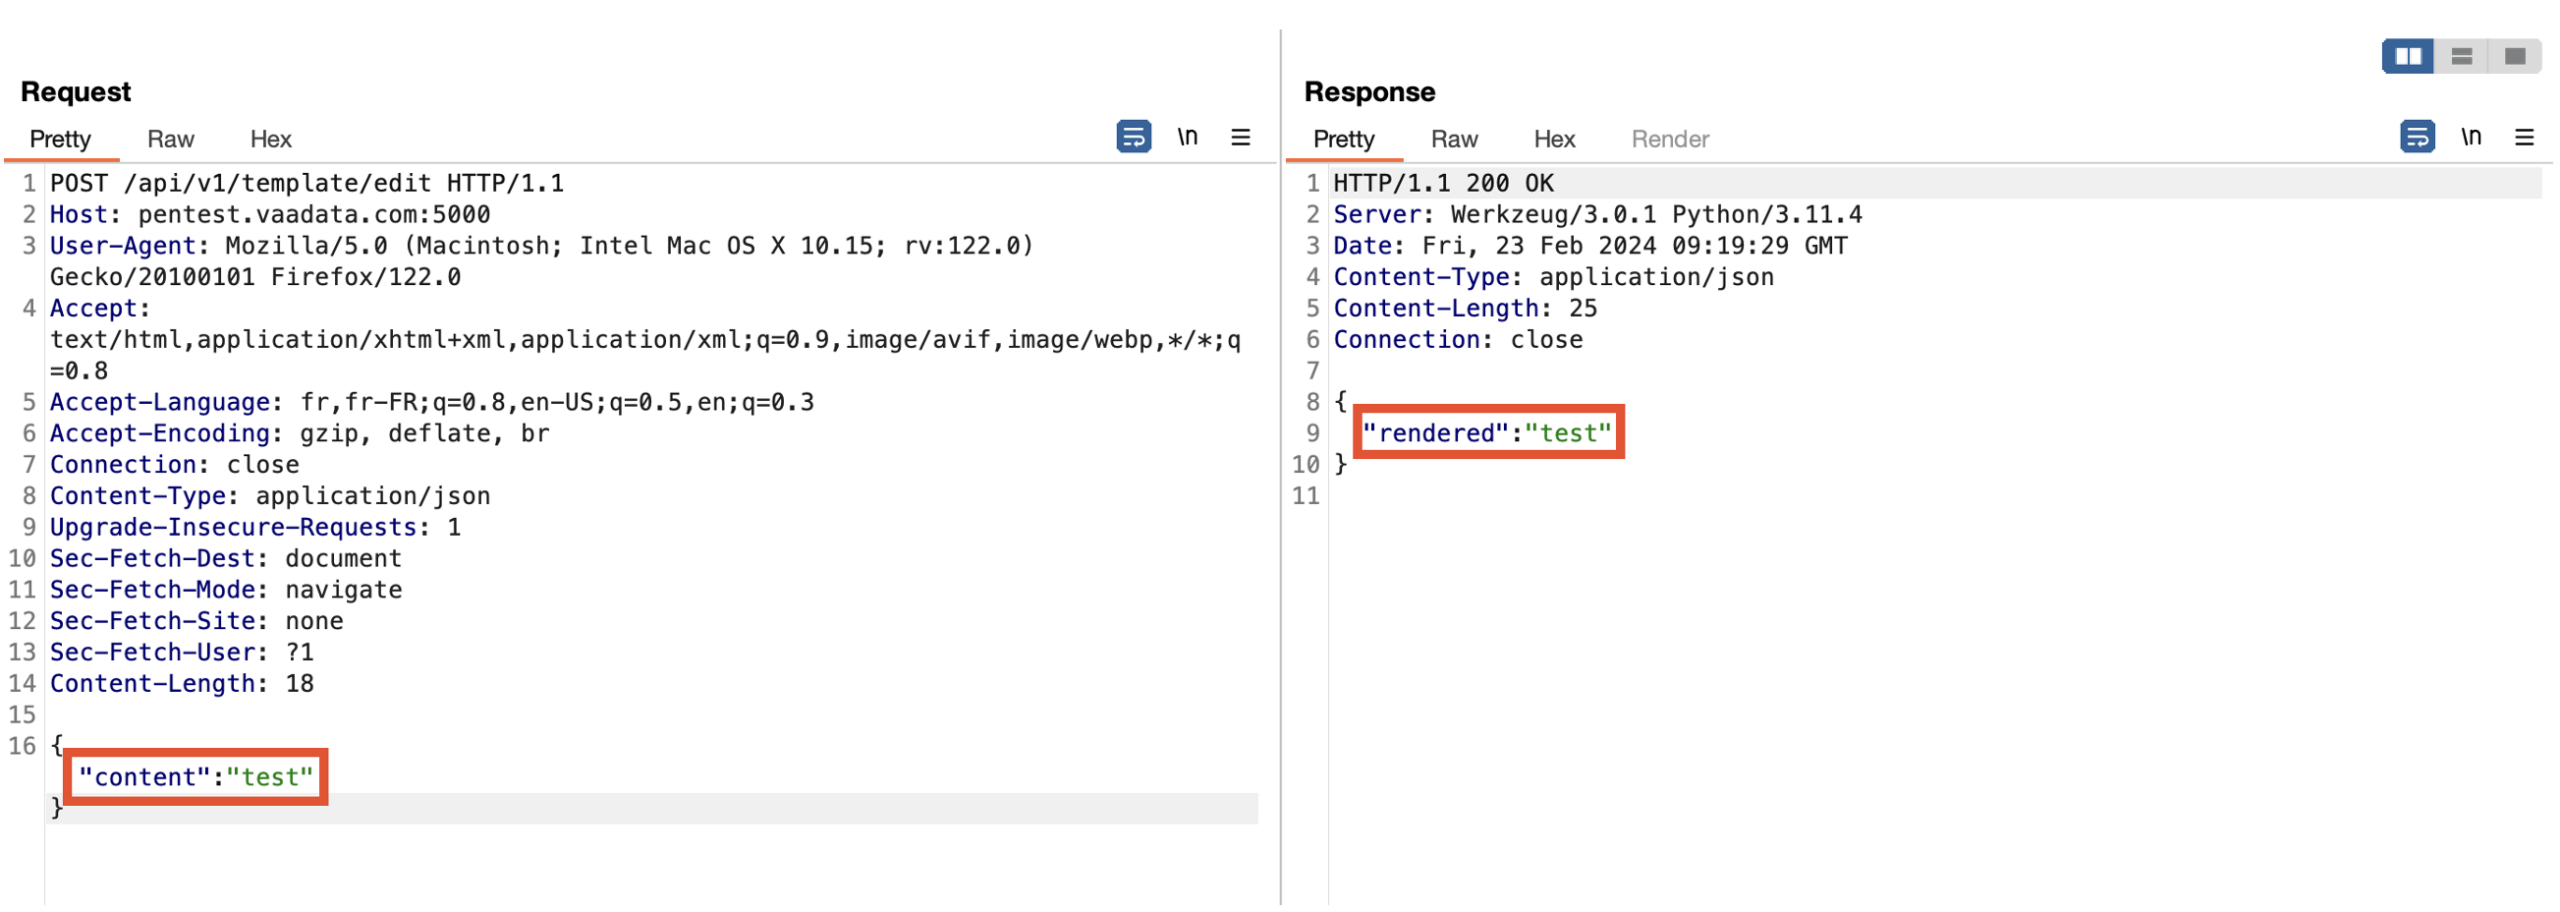
Task: Open the Response Hex tab
Action: (x=1553, y=139)
